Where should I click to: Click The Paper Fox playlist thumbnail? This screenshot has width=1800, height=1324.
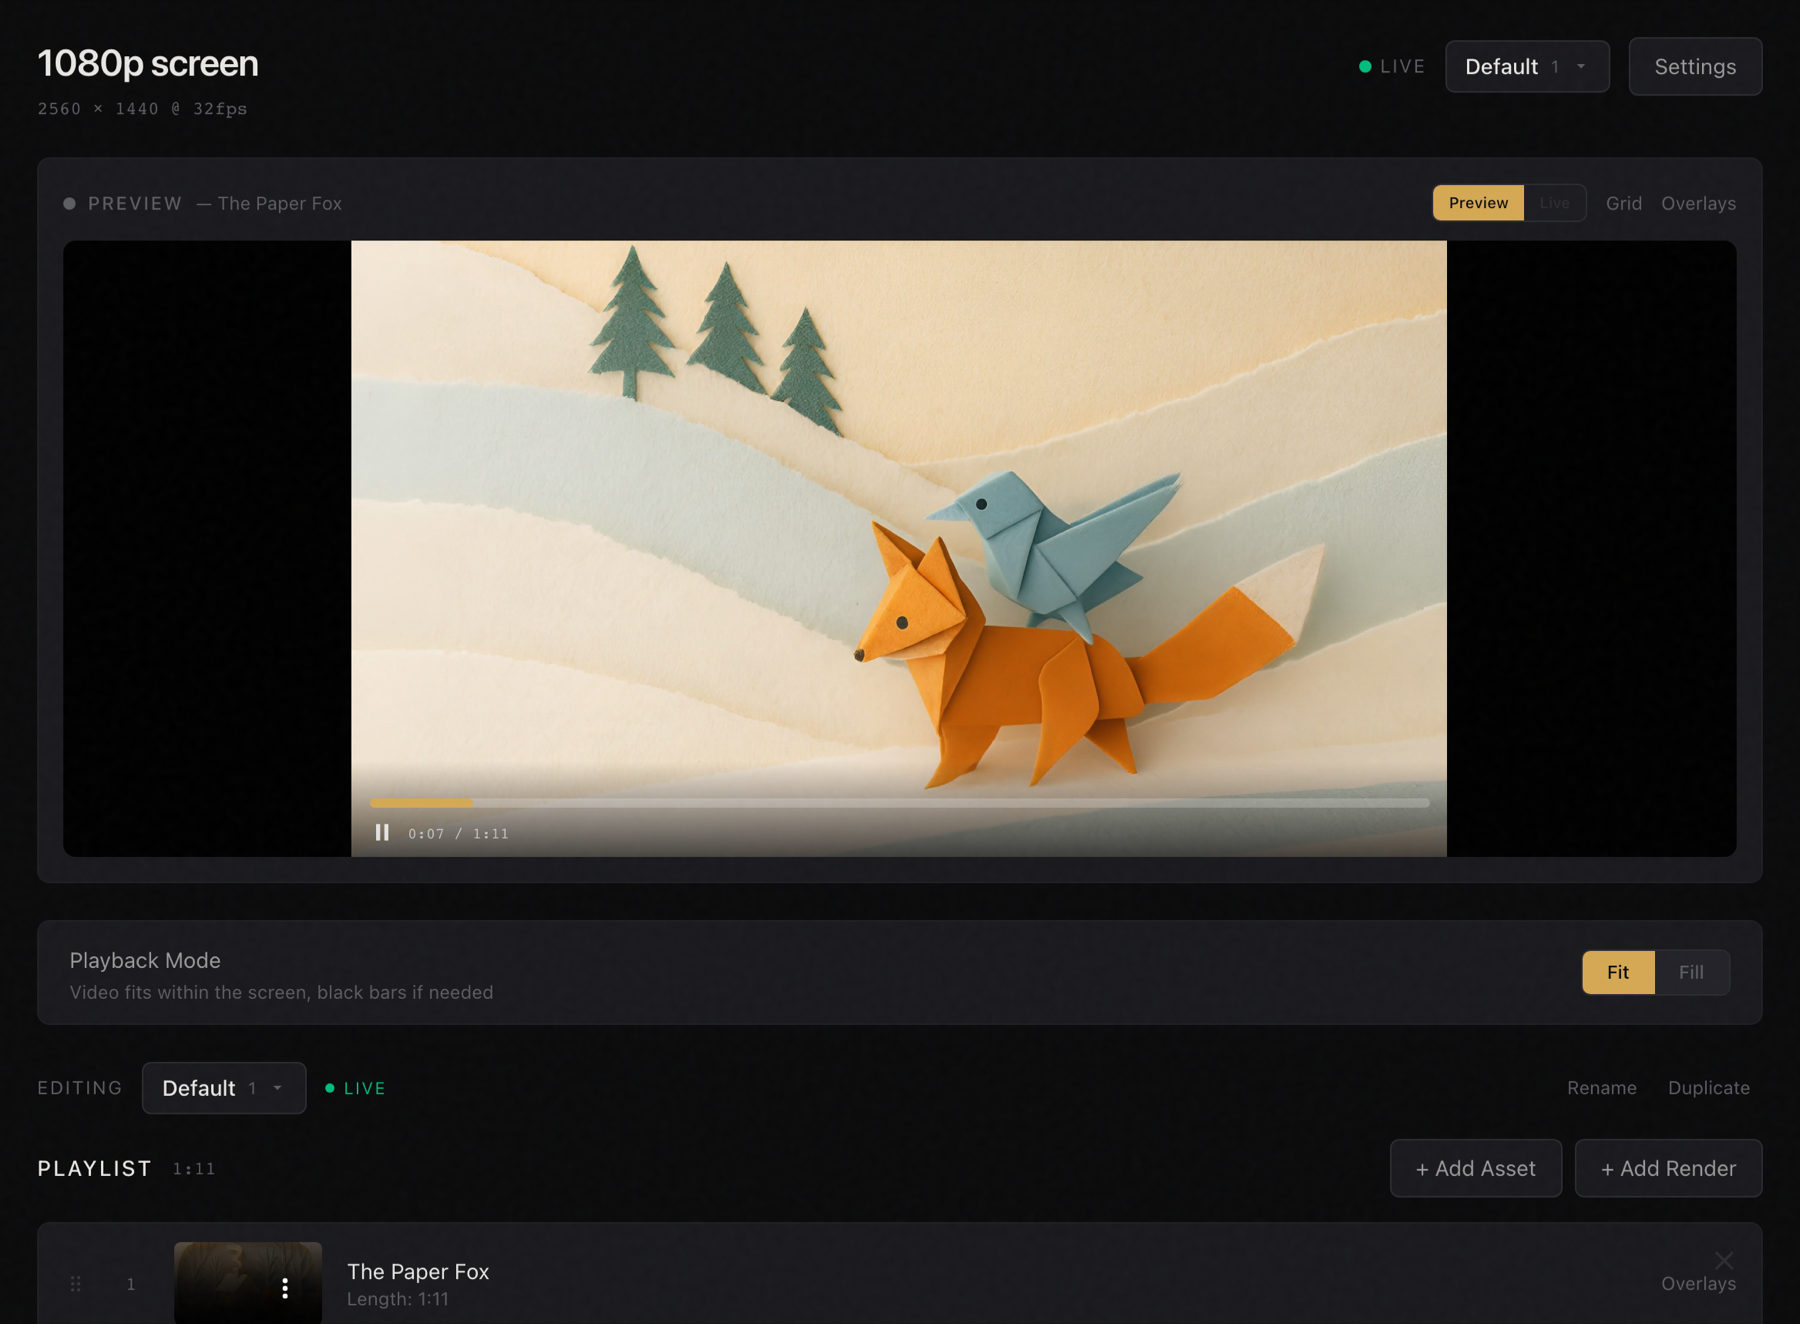[x=248, y=1283]
